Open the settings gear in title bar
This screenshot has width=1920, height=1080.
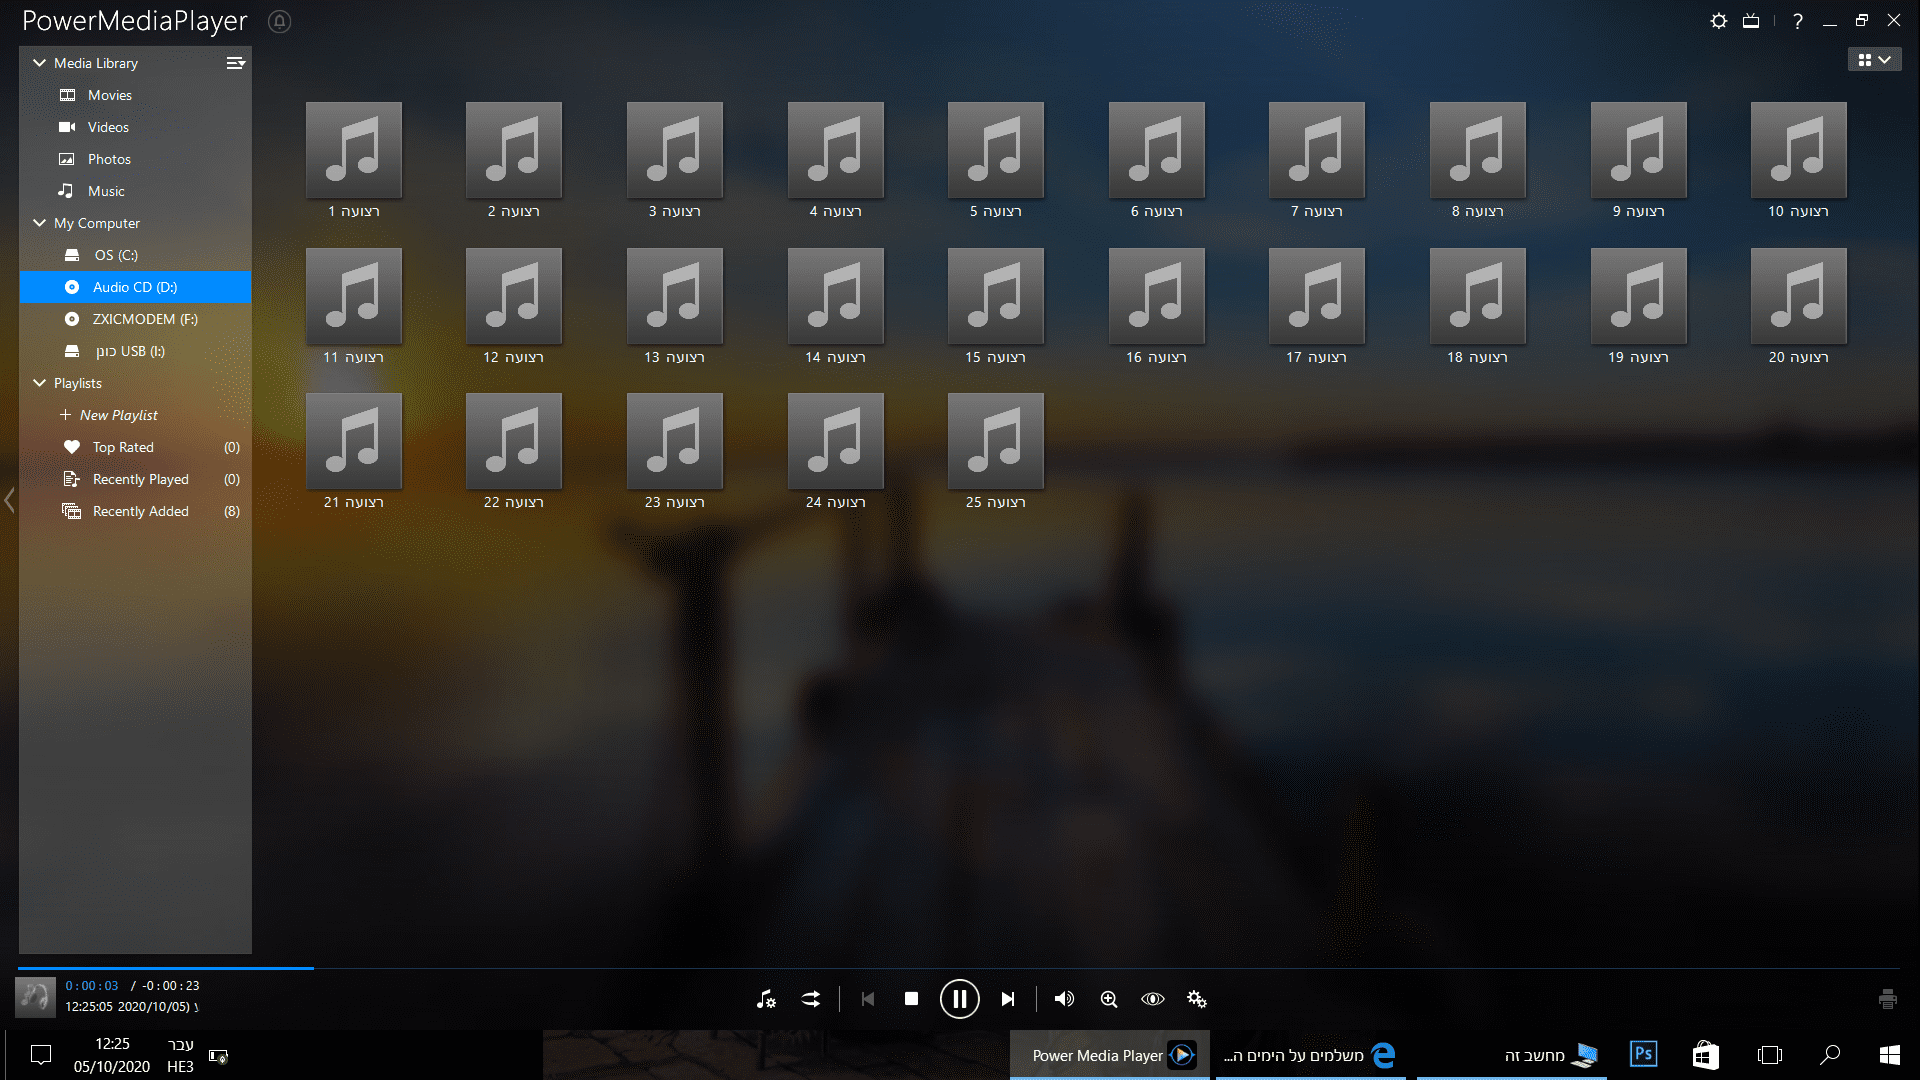[x=1719, y=21]
